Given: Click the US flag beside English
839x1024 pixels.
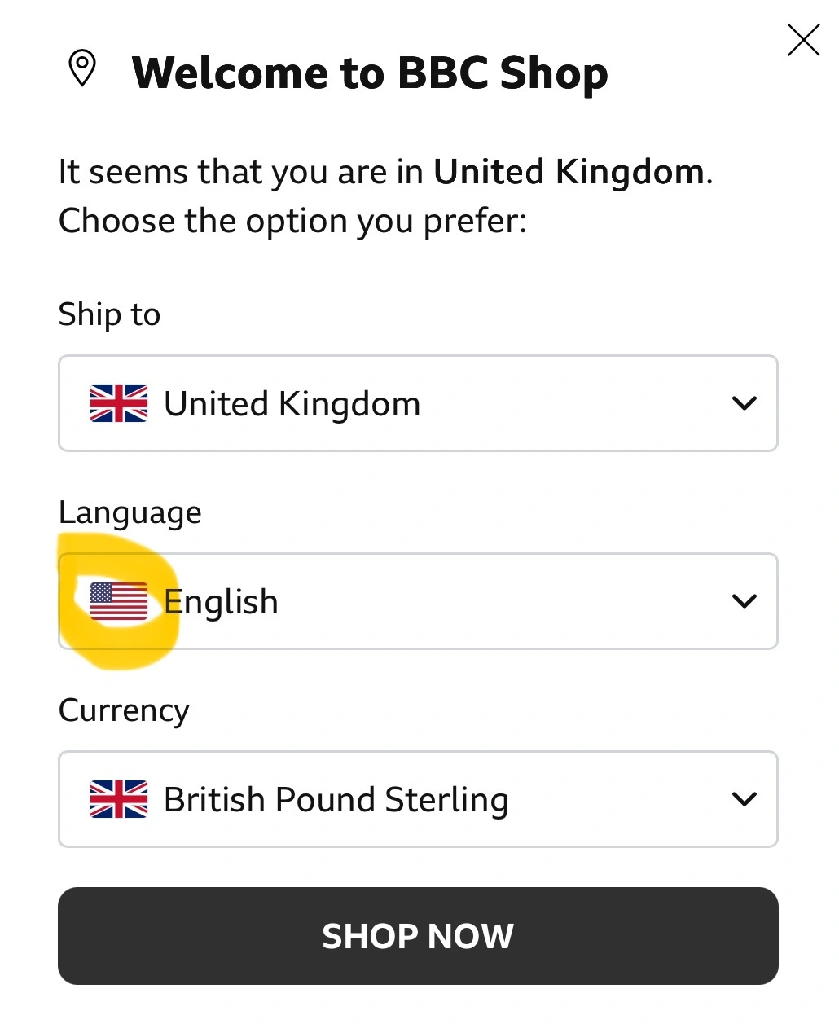Looking at the screenshot, I should pos(118,601).
